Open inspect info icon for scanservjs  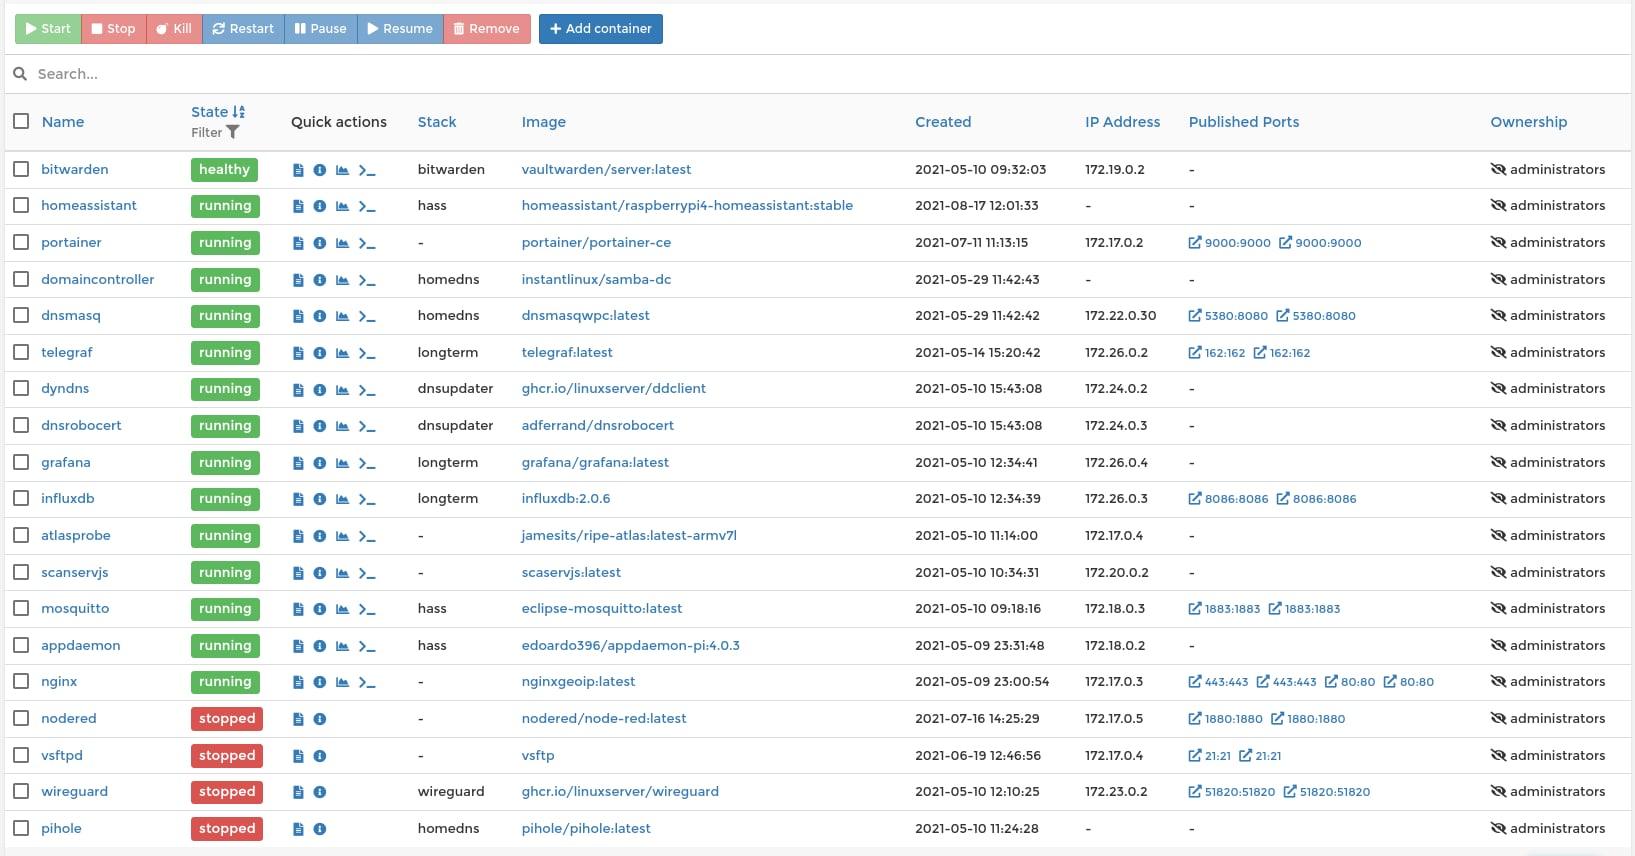tap(320, 573)
